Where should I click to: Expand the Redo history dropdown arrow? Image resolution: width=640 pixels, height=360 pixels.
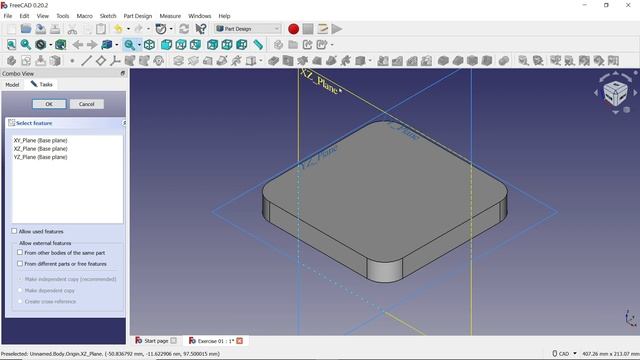tap(148, 29)
